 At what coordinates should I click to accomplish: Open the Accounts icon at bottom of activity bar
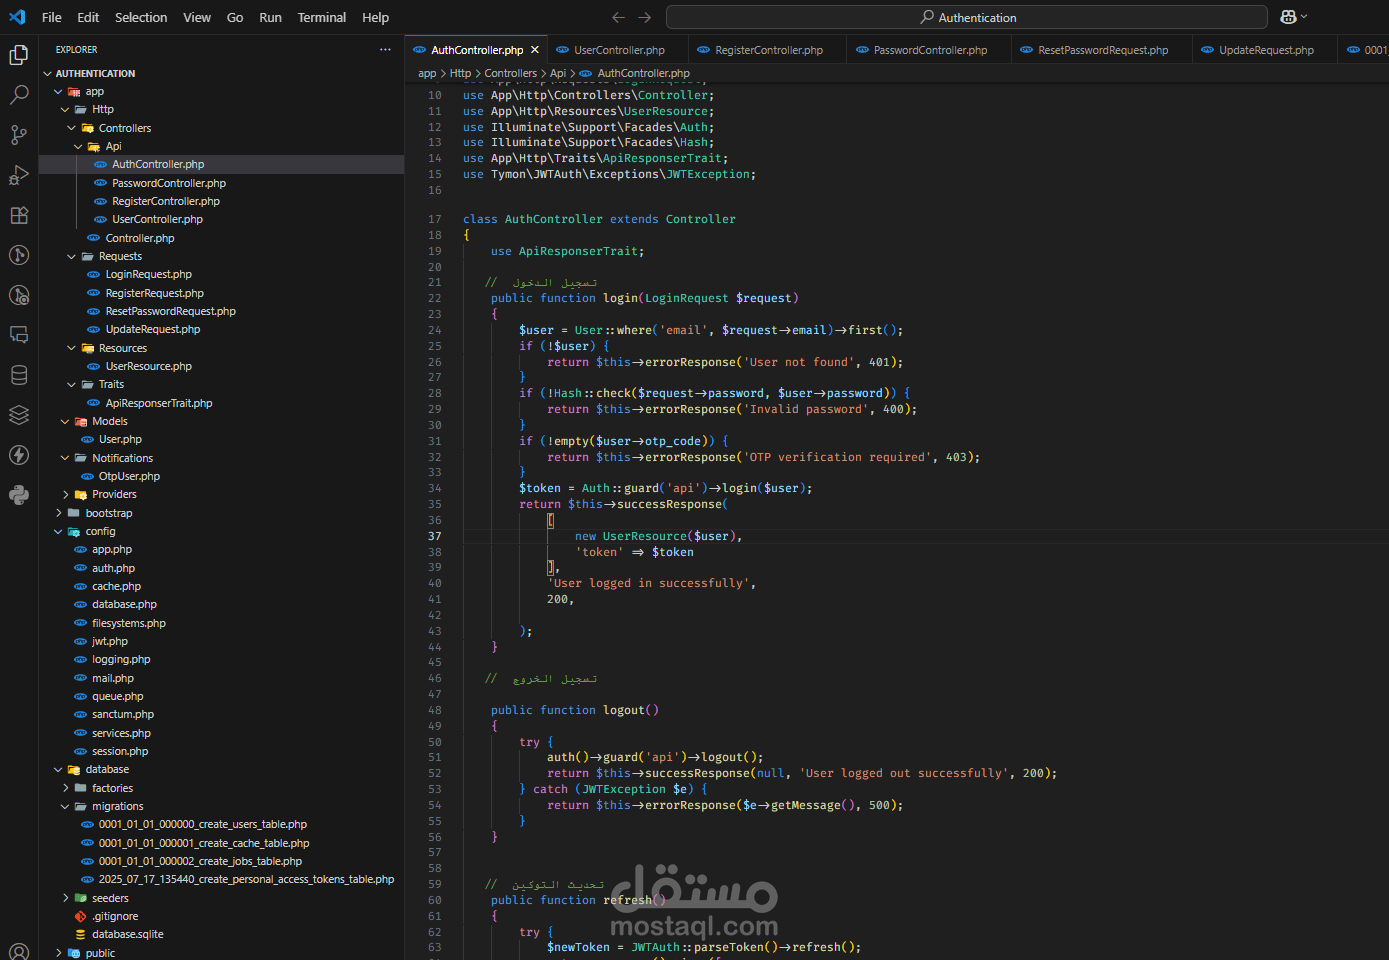click(19, 951)
